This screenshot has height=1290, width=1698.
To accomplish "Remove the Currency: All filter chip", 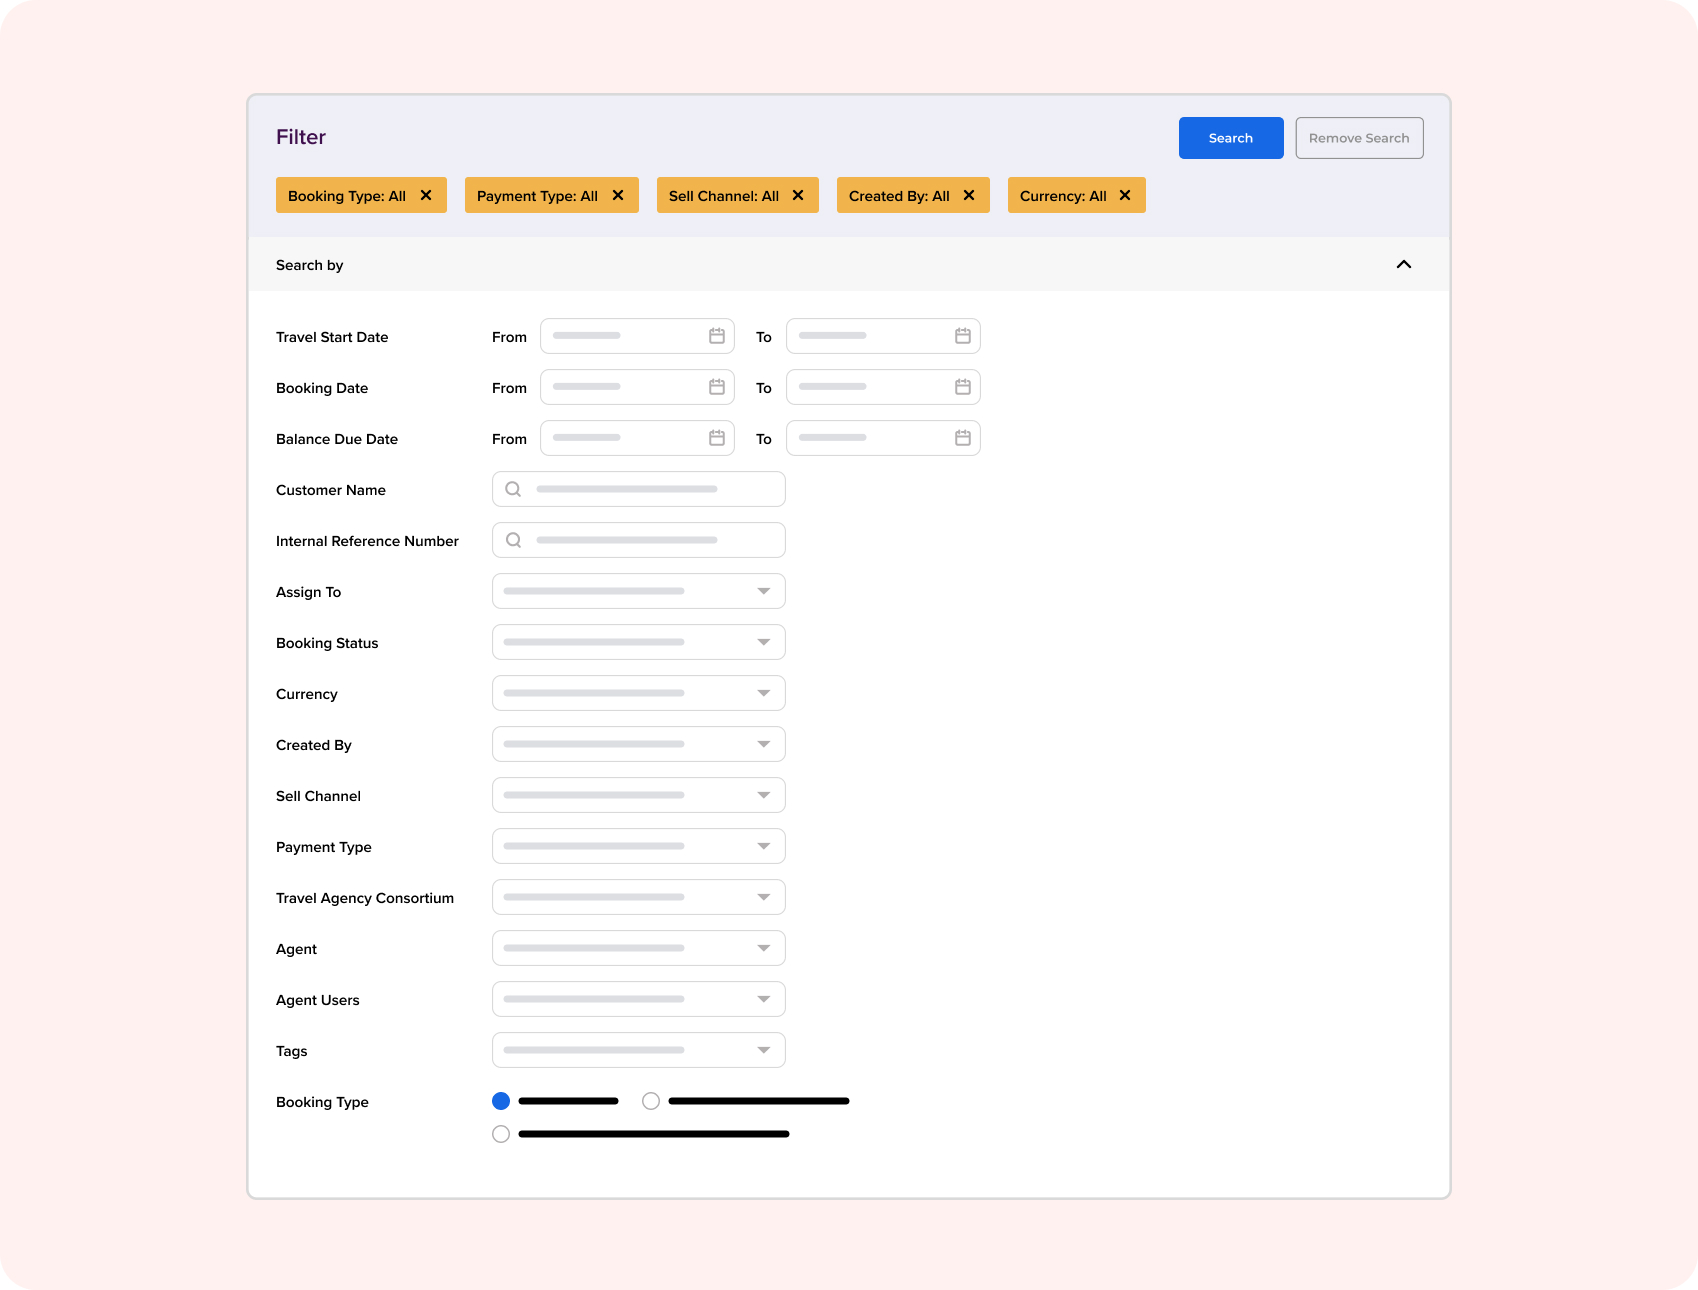I will coord(1125,195).
